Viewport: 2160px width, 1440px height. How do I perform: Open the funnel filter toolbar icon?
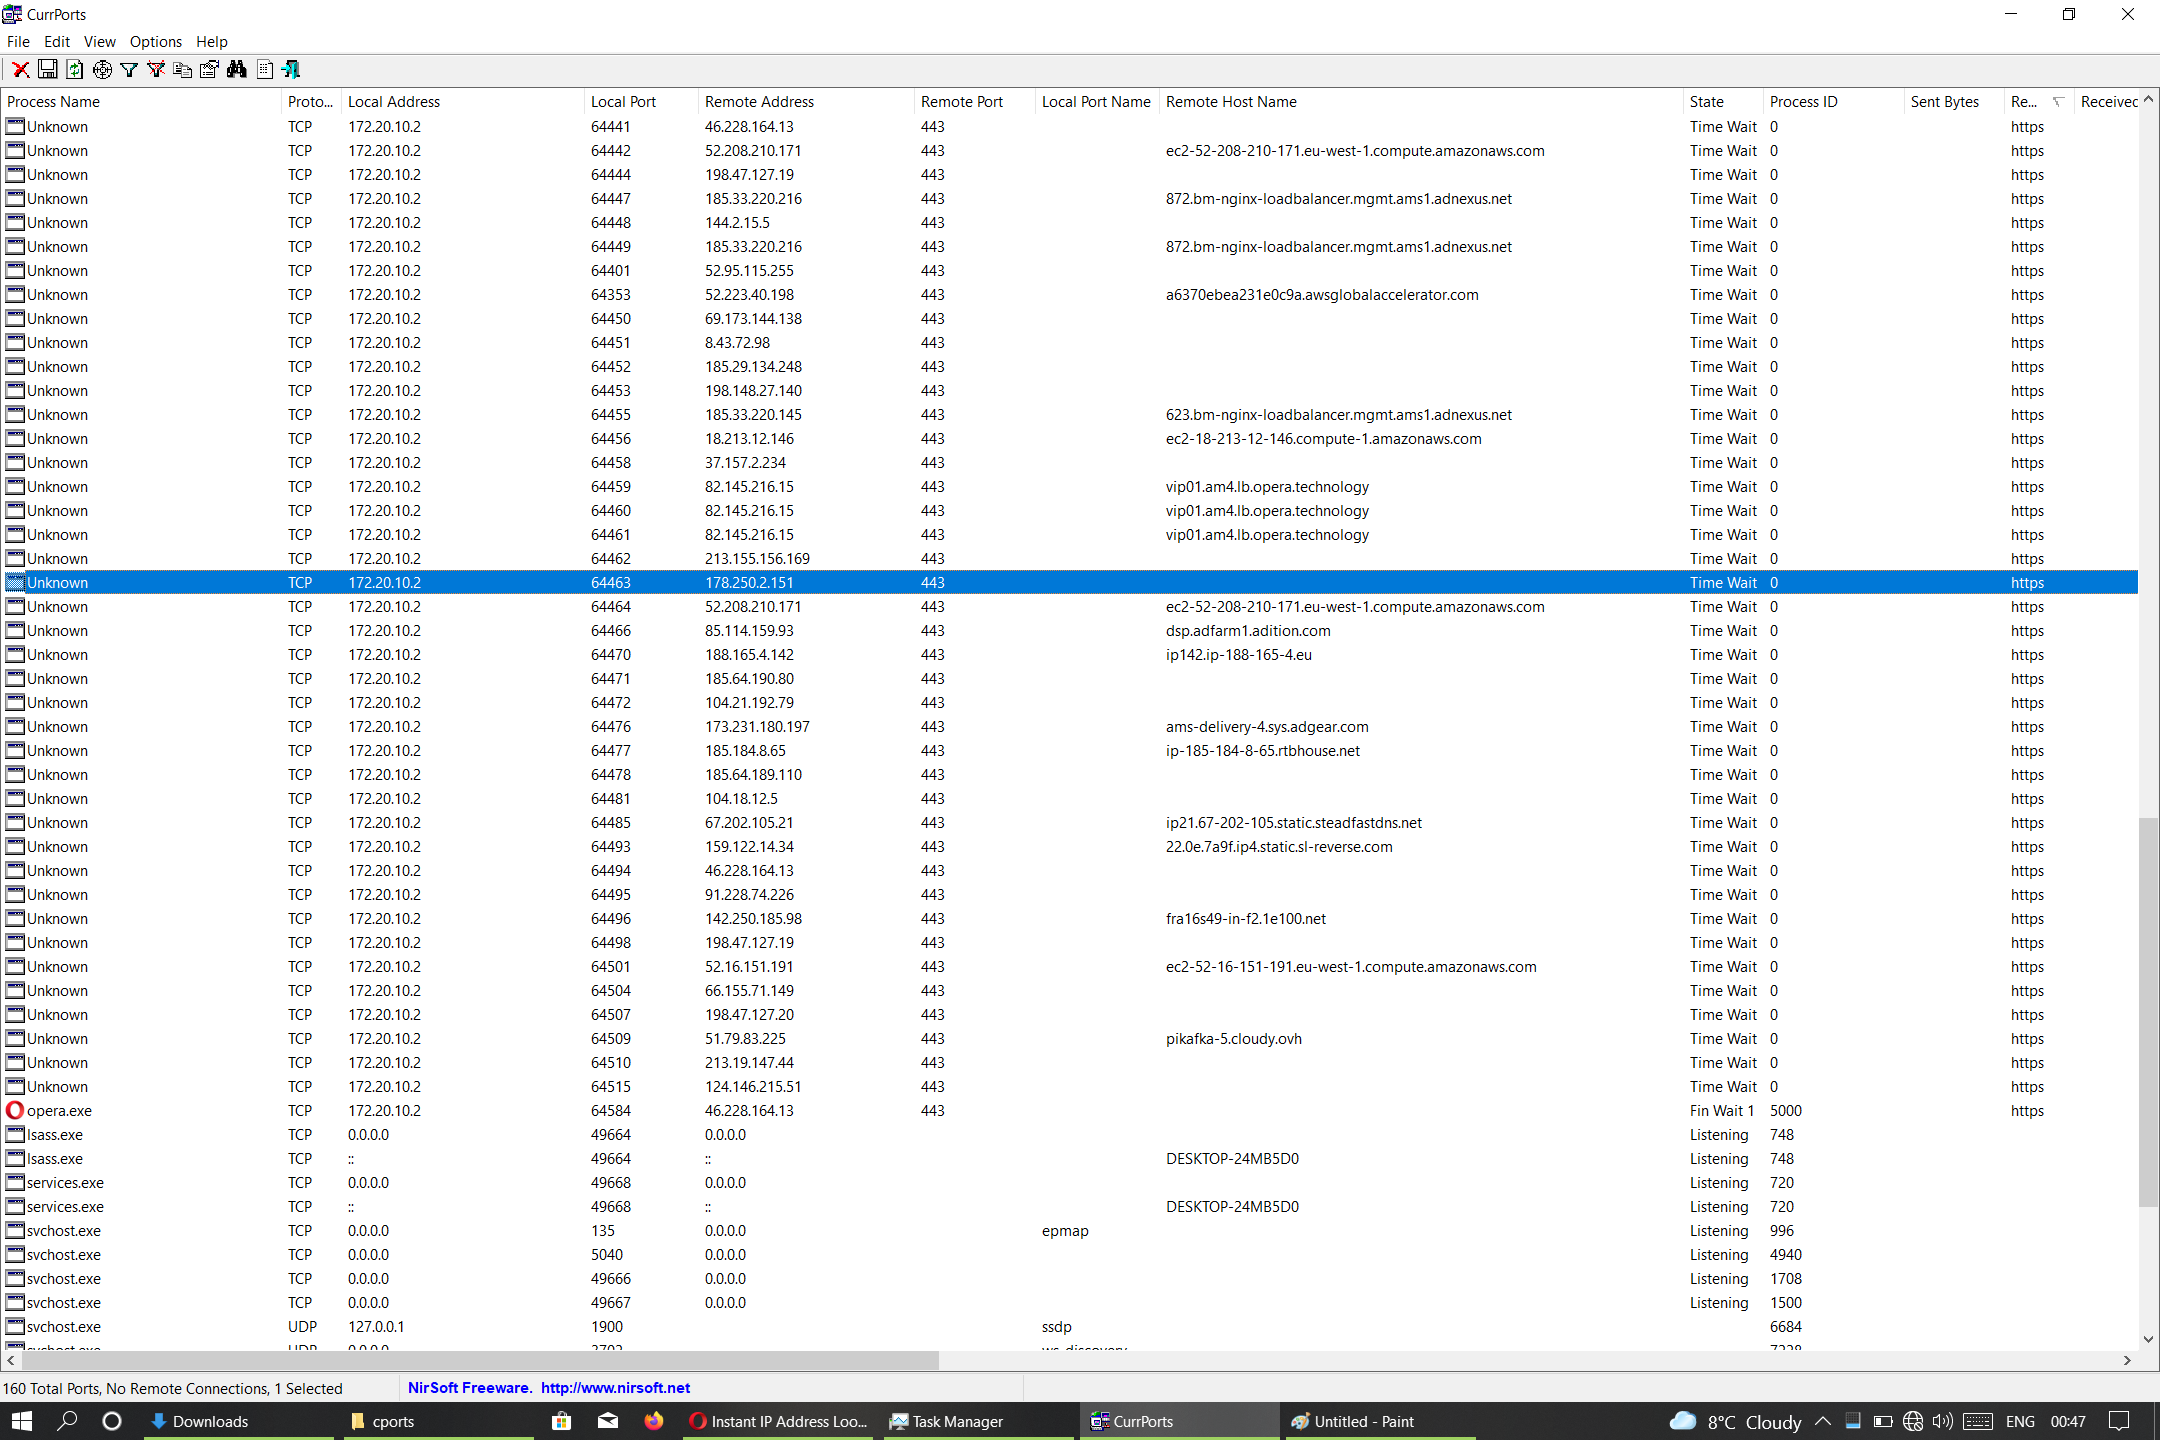tap(129, 69)
